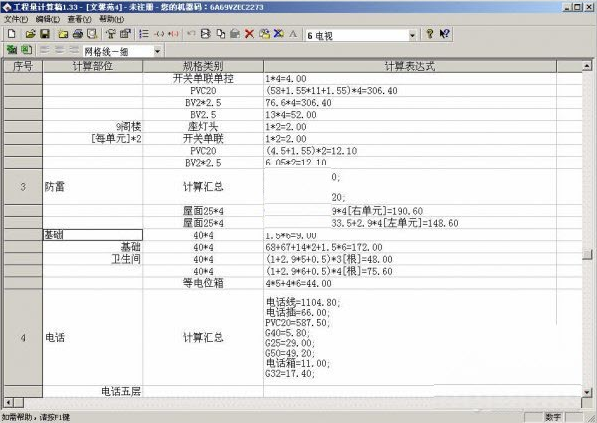Click the 计算表达式 column header
Image resolution: width=597 pixels, height=423 pixels.
tap(410, 66)
